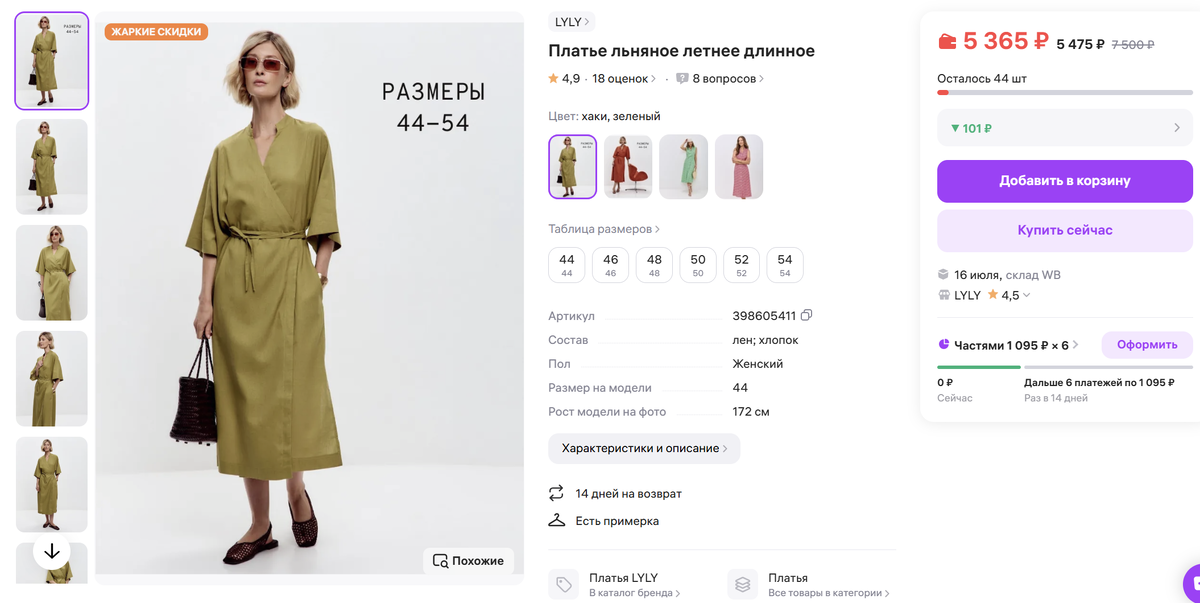Open the Таблица размеров size chart
1200x603 pixels.
click(604, 229)
